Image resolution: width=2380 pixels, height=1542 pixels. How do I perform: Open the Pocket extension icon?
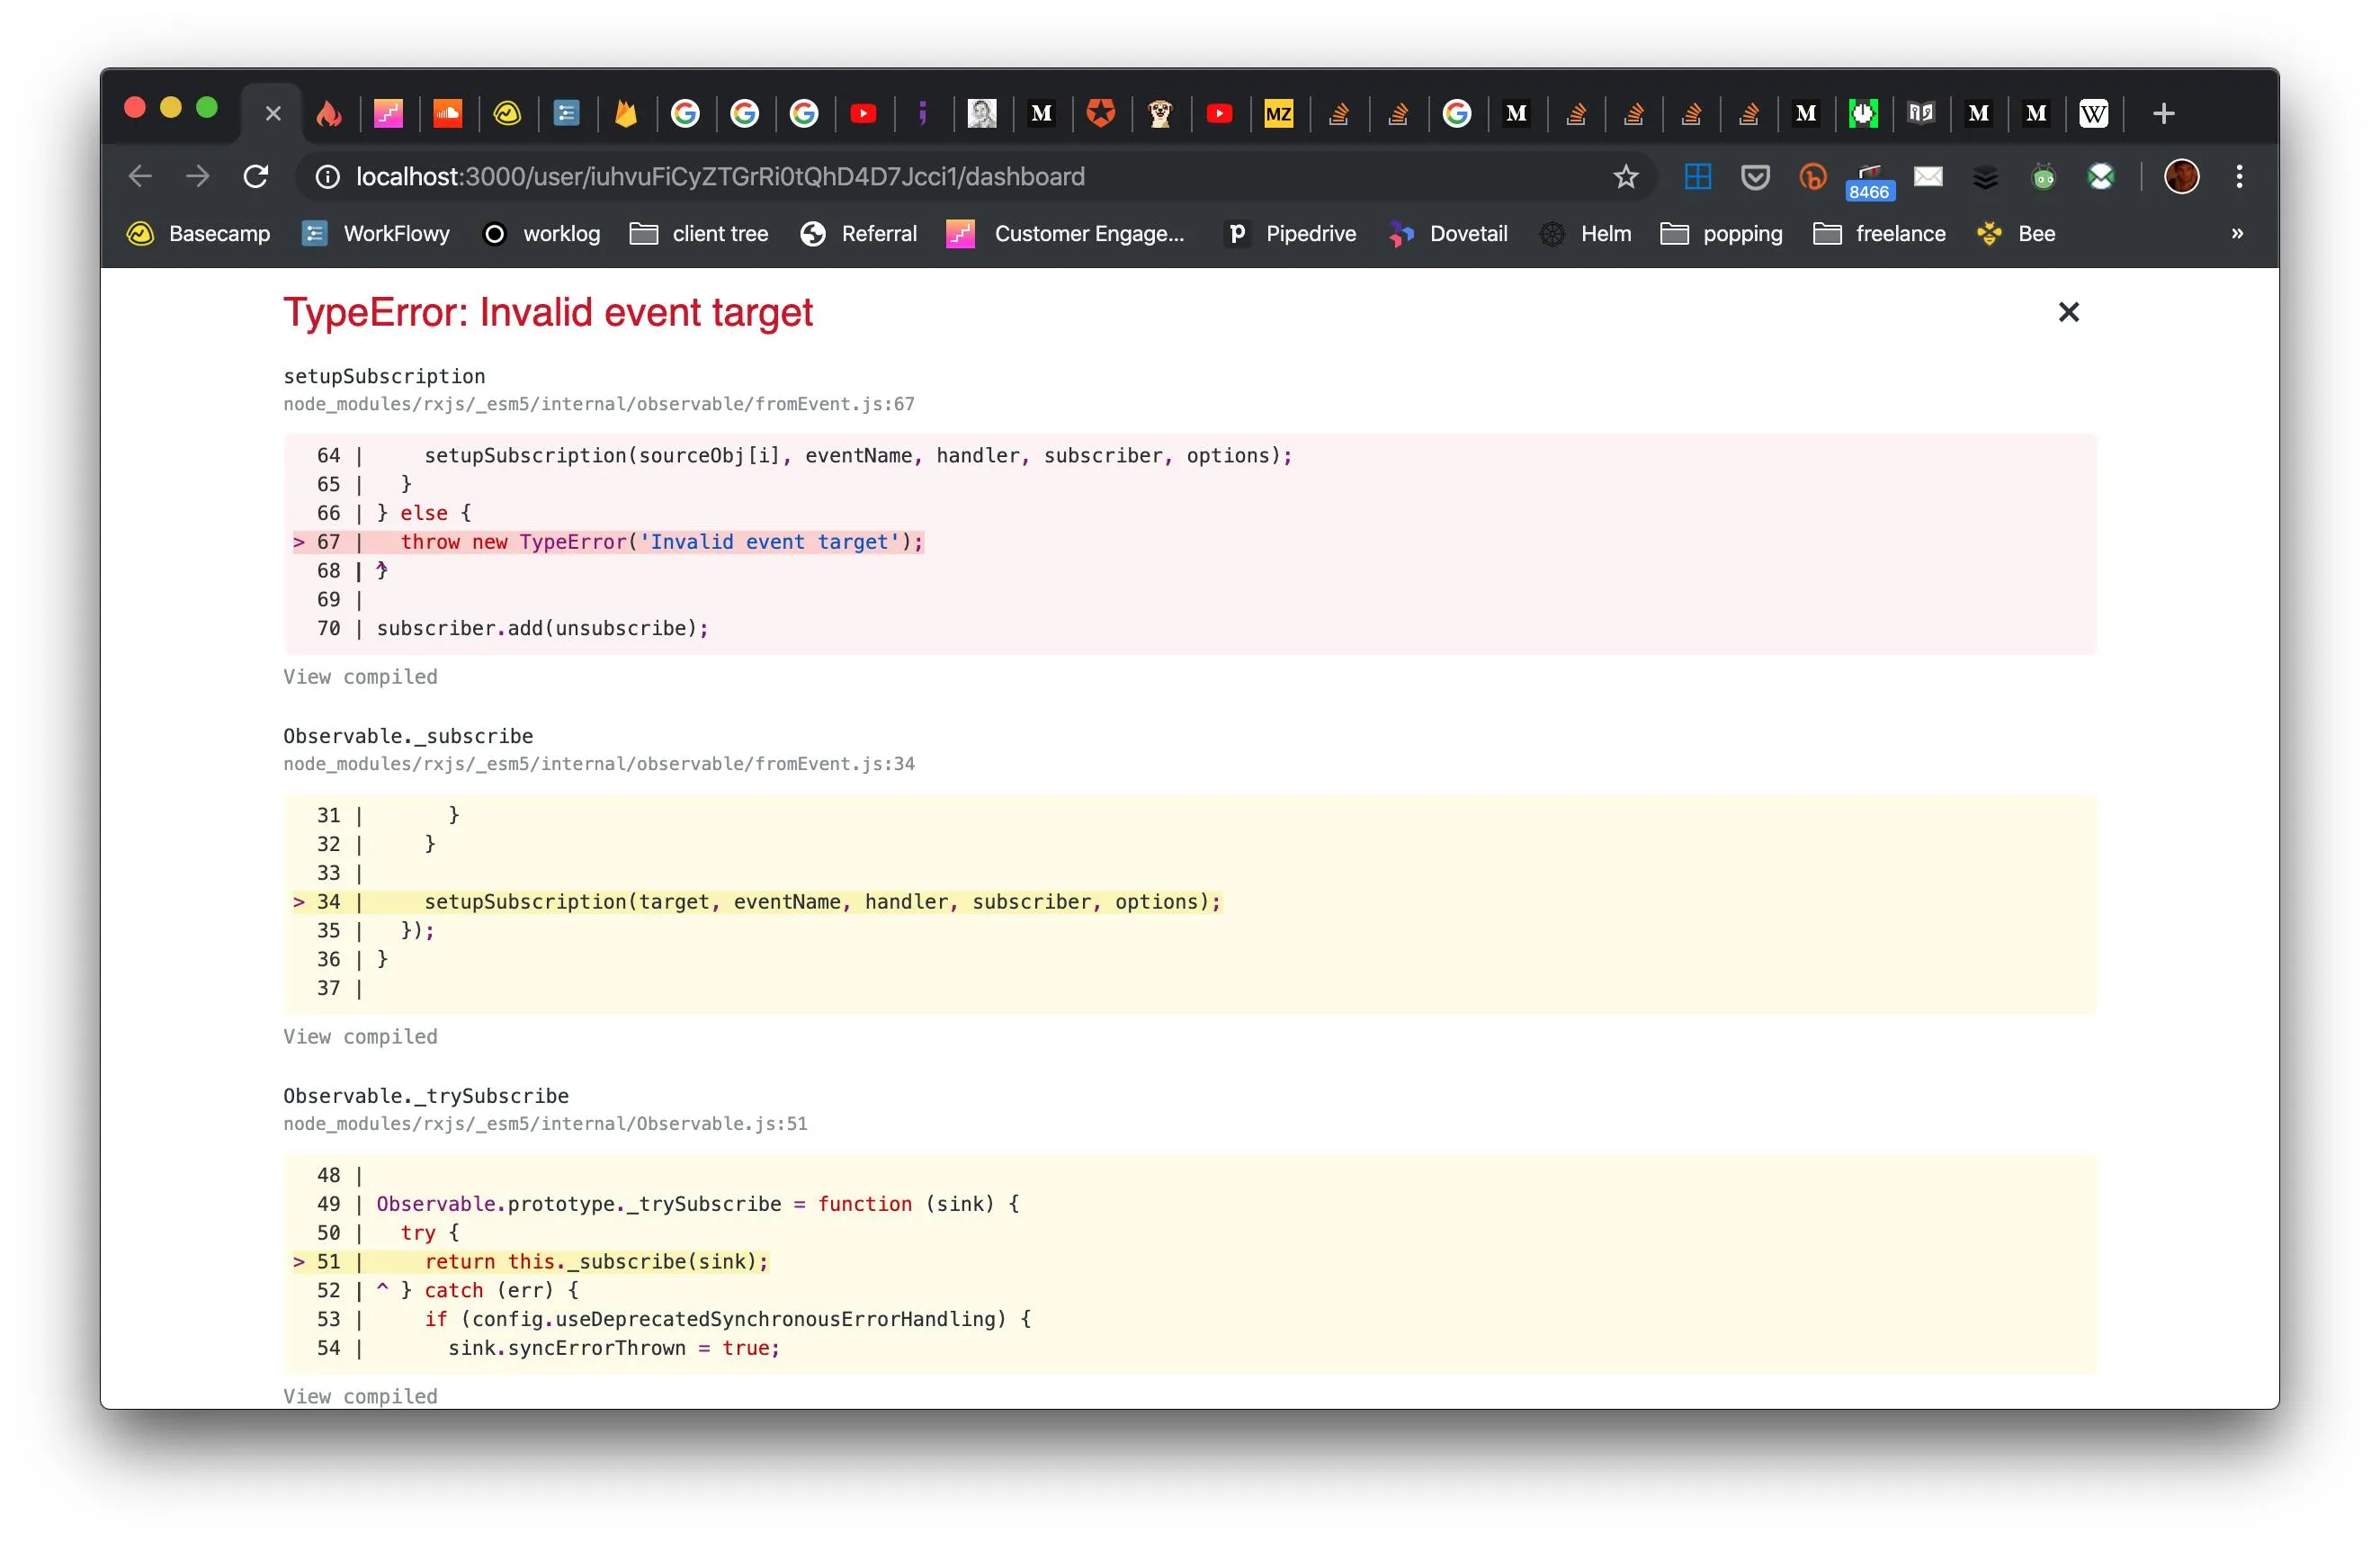point(1755,177)
